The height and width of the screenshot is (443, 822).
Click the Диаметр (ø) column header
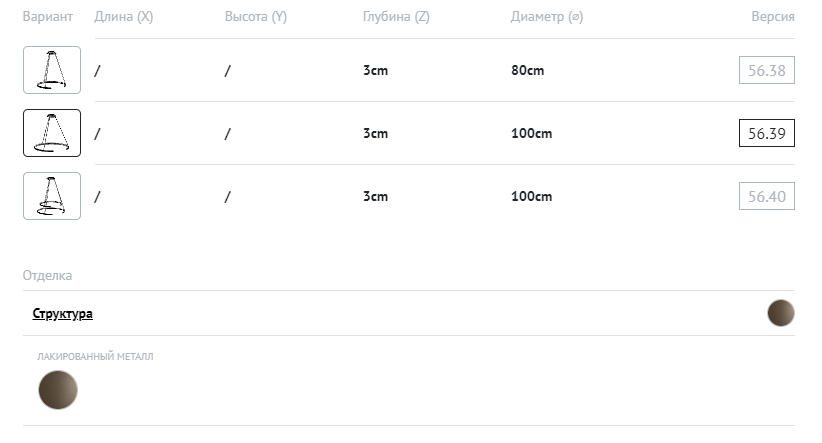pyautogui.click(x=546, y=17)
